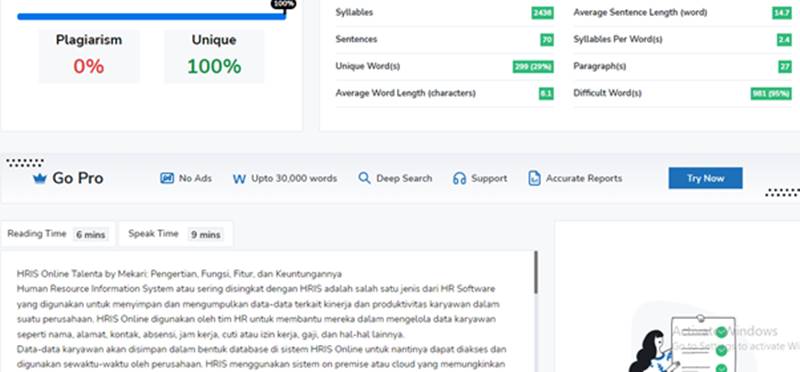800x372 pixels.
Task: Click the text panel scrollbar
Action: point(535,272)
